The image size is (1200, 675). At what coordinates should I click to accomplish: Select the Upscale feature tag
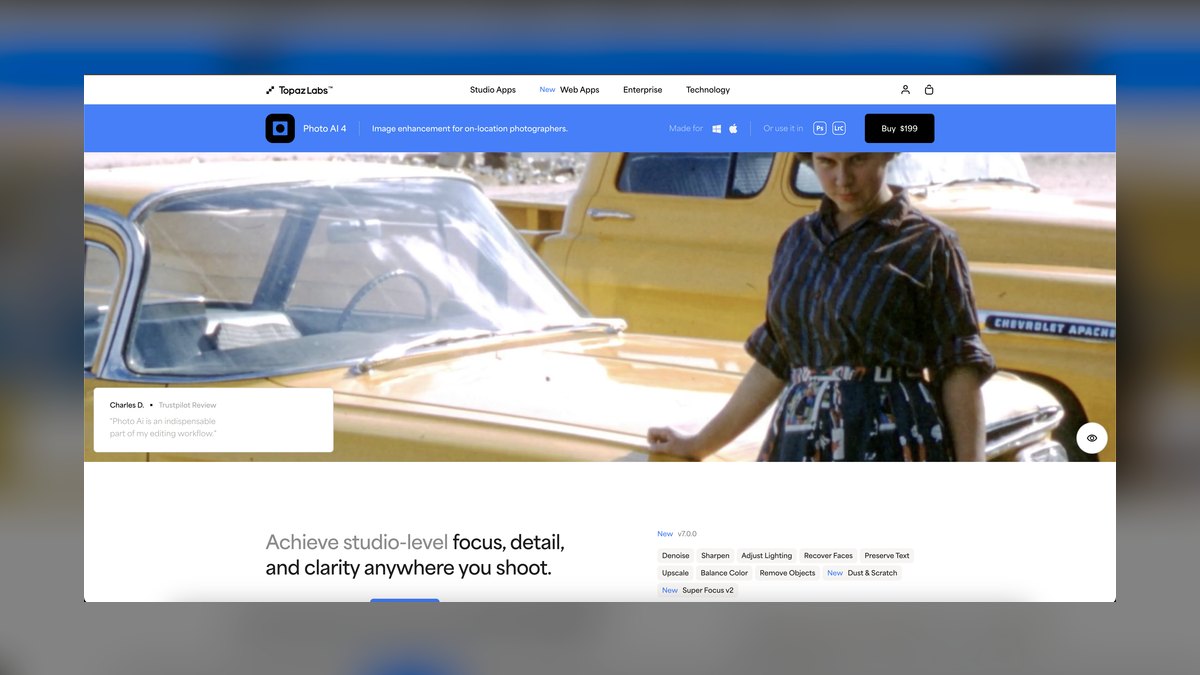click(x=675, y=573)
